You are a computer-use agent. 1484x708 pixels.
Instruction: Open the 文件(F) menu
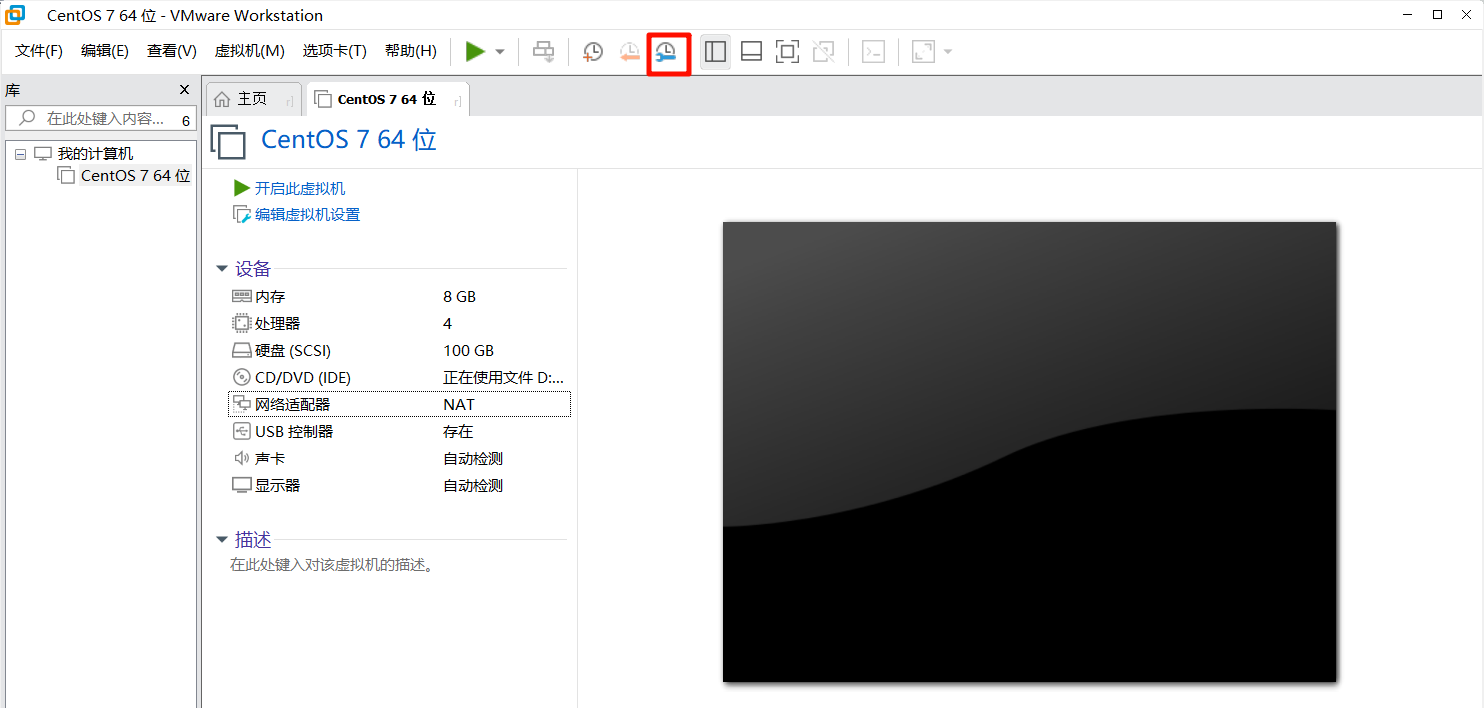pos(39,51)
